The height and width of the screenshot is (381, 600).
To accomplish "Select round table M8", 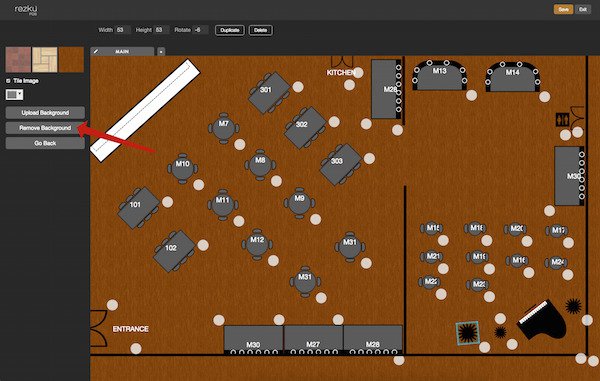I will click(x=260, y=165).
